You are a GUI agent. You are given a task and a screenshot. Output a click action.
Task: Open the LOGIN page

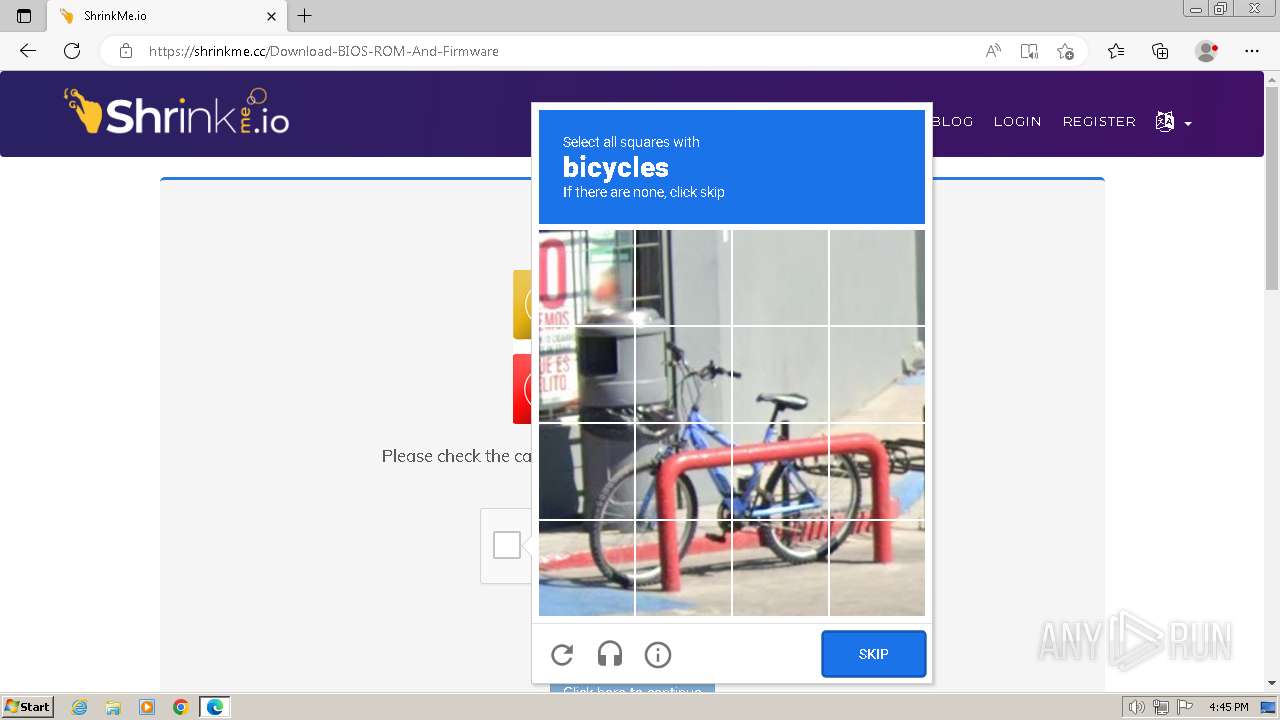(x=1017, y=121)
